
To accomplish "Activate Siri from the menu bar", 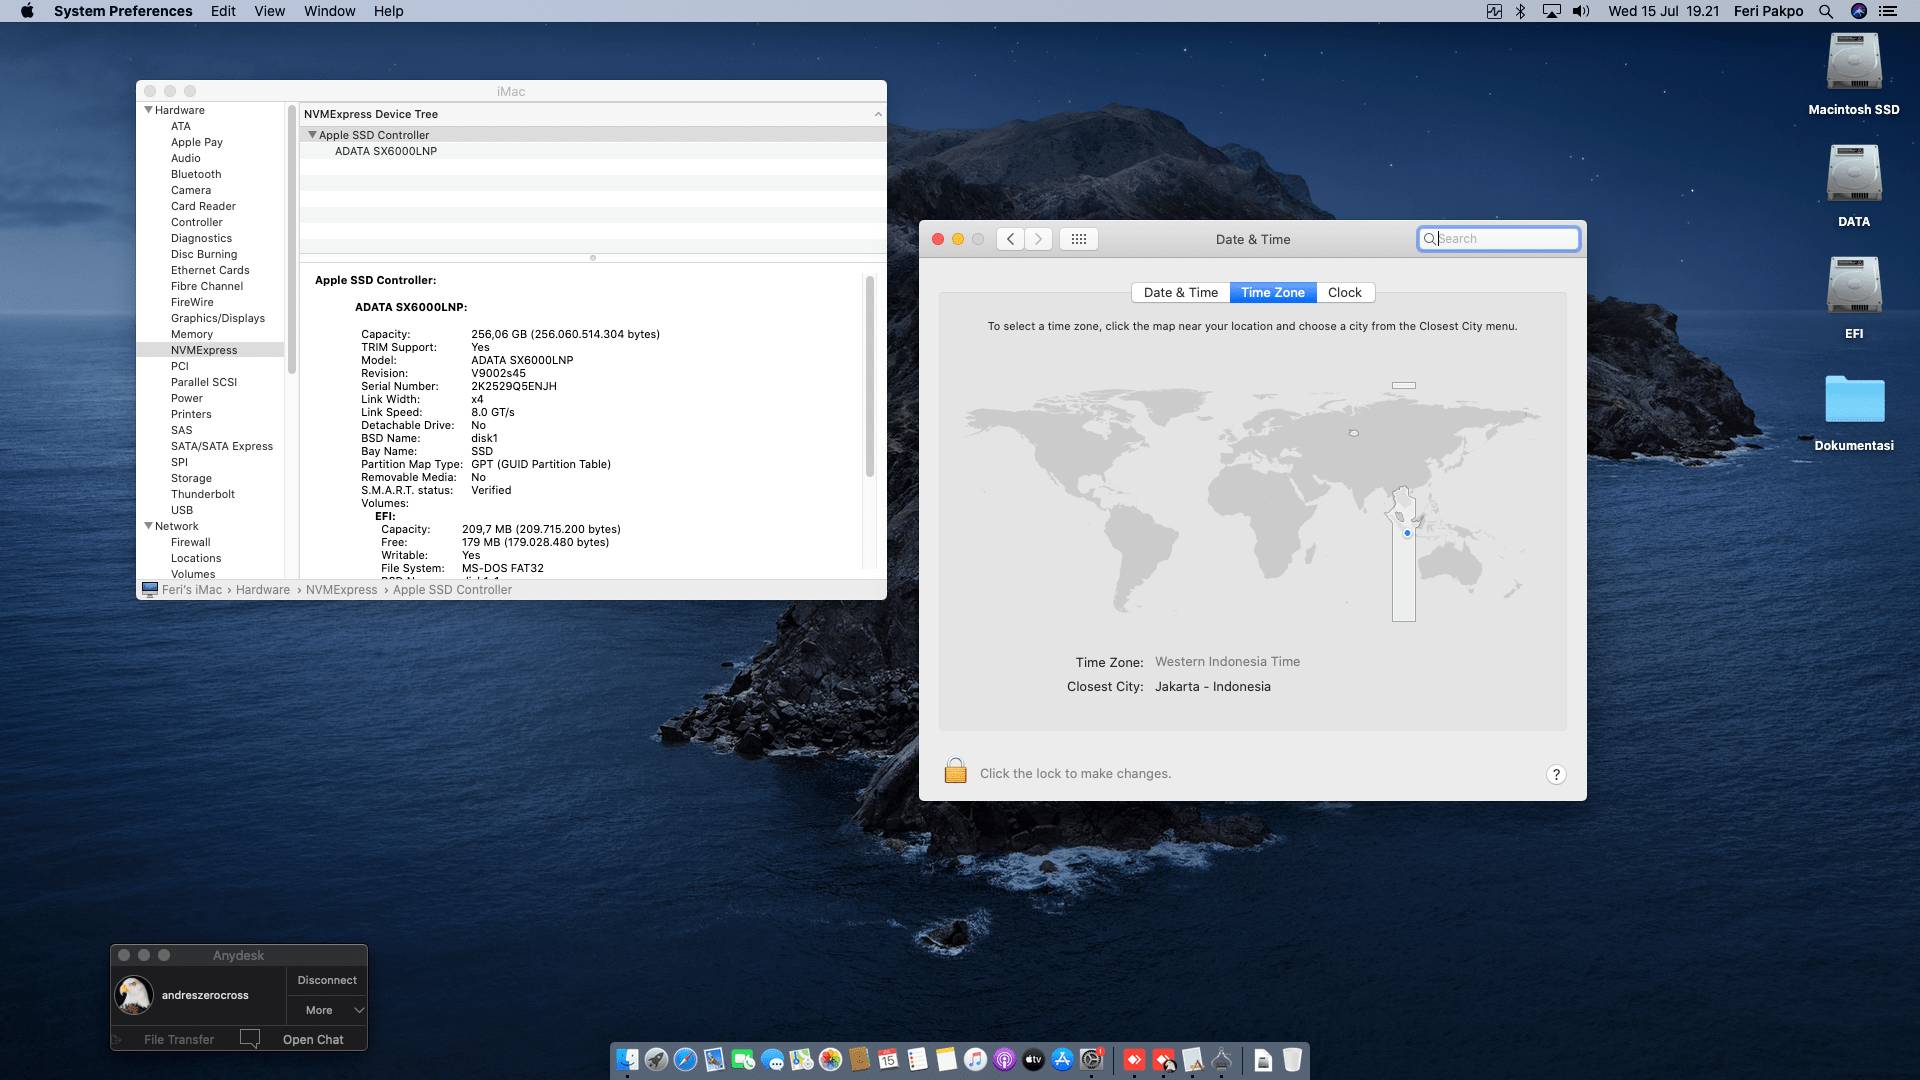I will tap(1858, 11).
